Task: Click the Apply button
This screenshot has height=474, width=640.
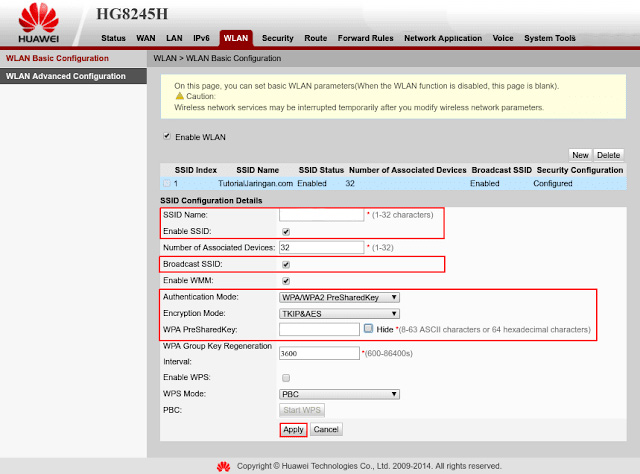Action: point(293,429)
